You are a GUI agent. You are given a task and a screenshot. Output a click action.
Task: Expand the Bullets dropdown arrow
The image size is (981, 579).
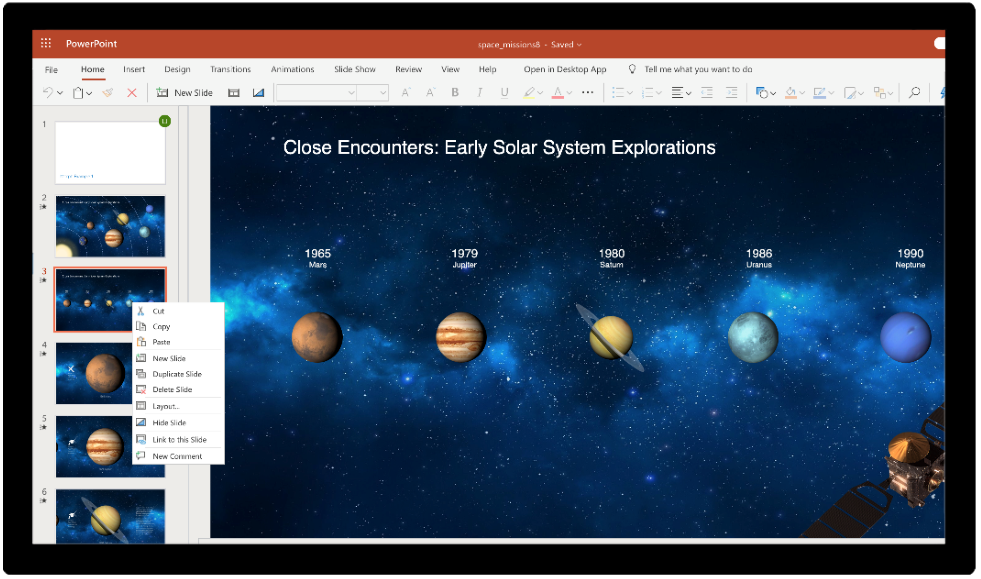coord(631,92)
